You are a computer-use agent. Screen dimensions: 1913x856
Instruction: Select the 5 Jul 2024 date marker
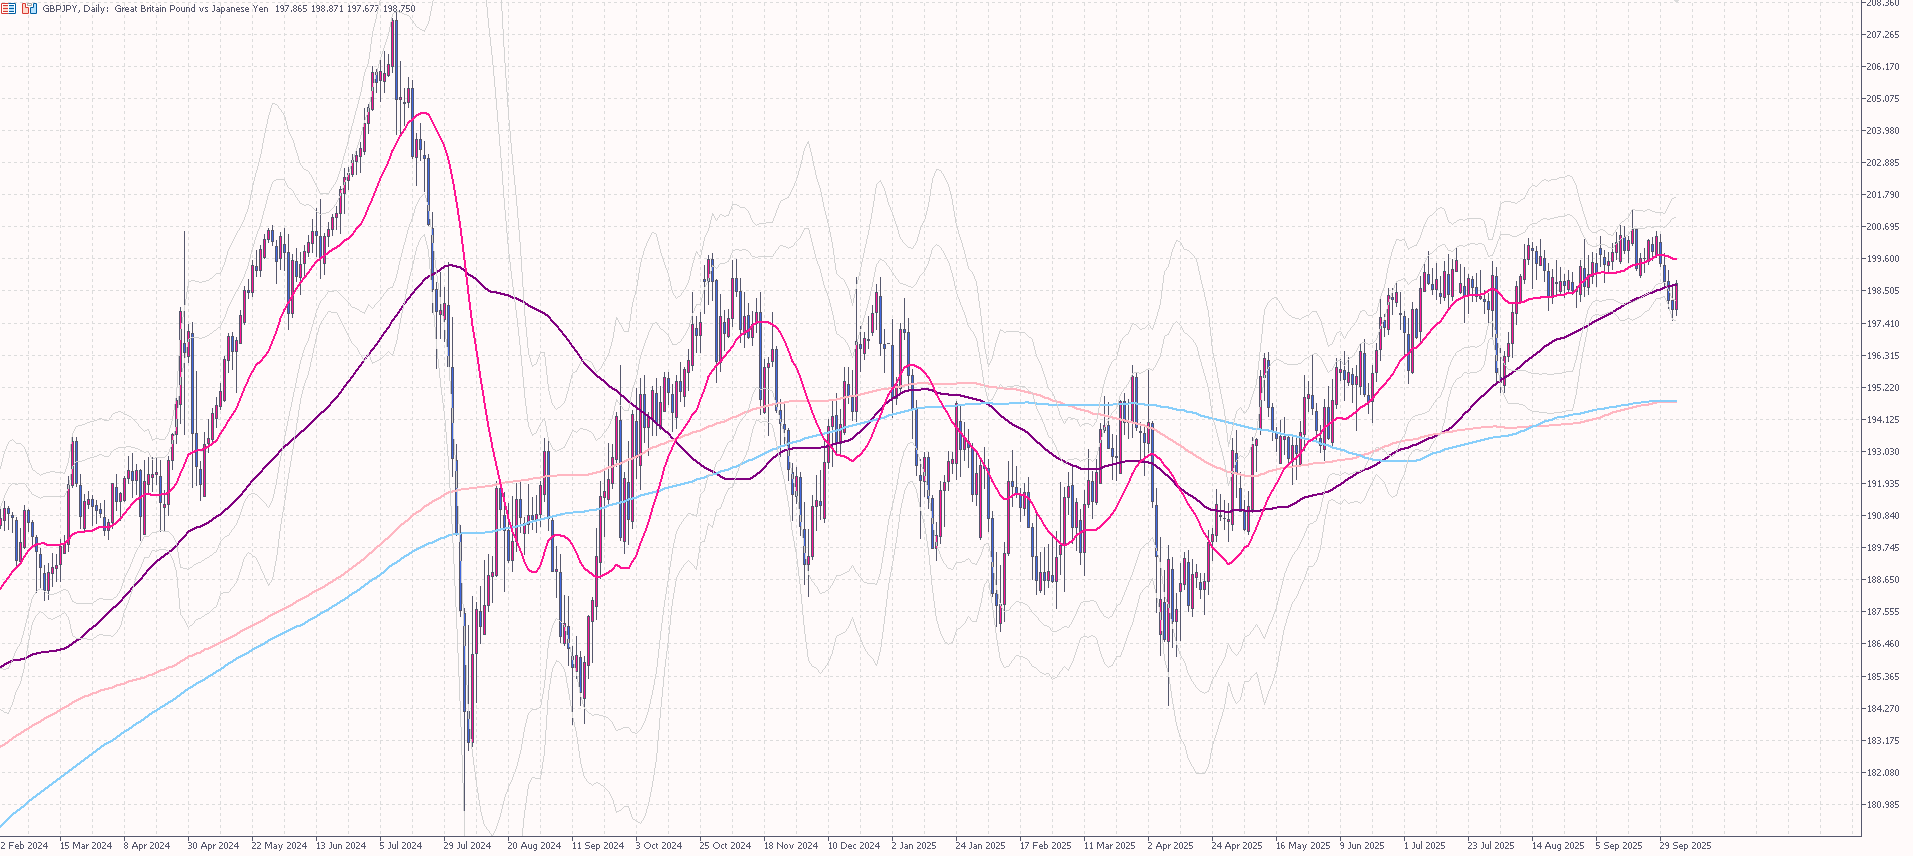pyautogui.click(x=400, y=846)
